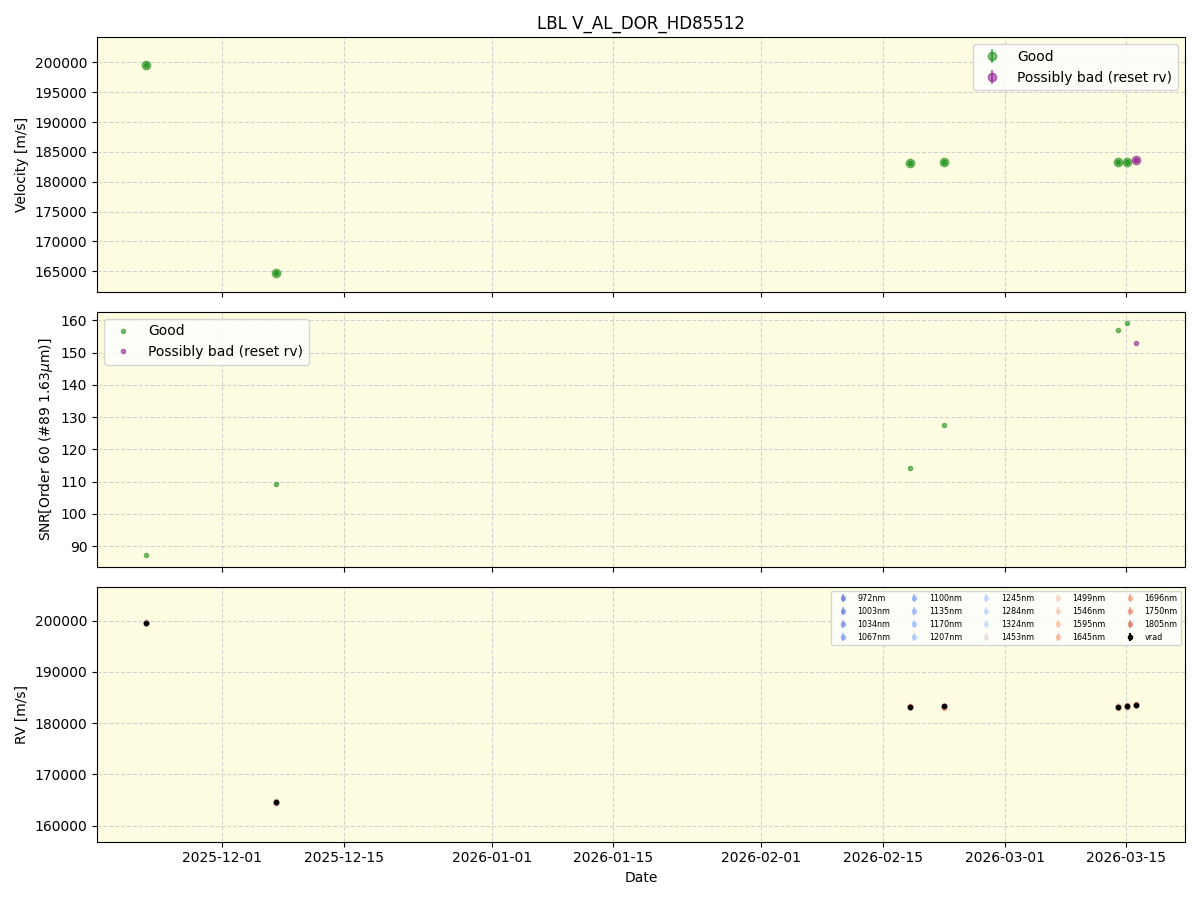
Task: Click the 2026-03-01 date tick label
Action: coord(1005,857)
